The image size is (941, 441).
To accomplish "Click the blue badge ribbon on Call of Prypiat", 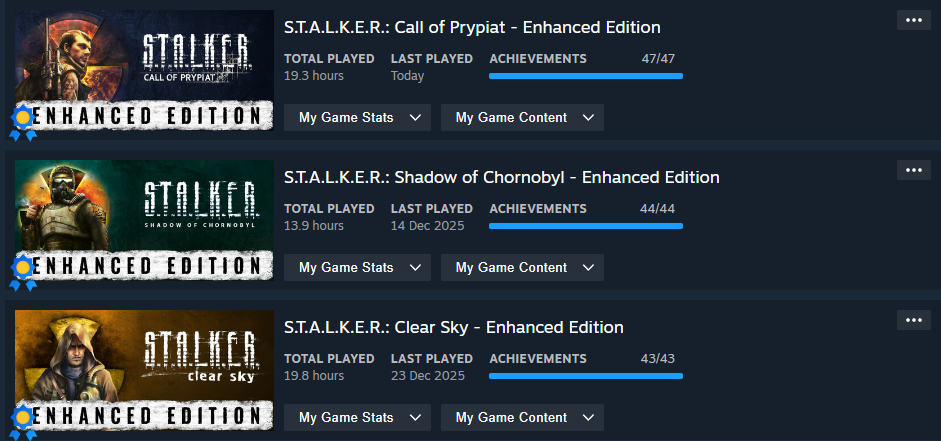I will click(22, 123).
